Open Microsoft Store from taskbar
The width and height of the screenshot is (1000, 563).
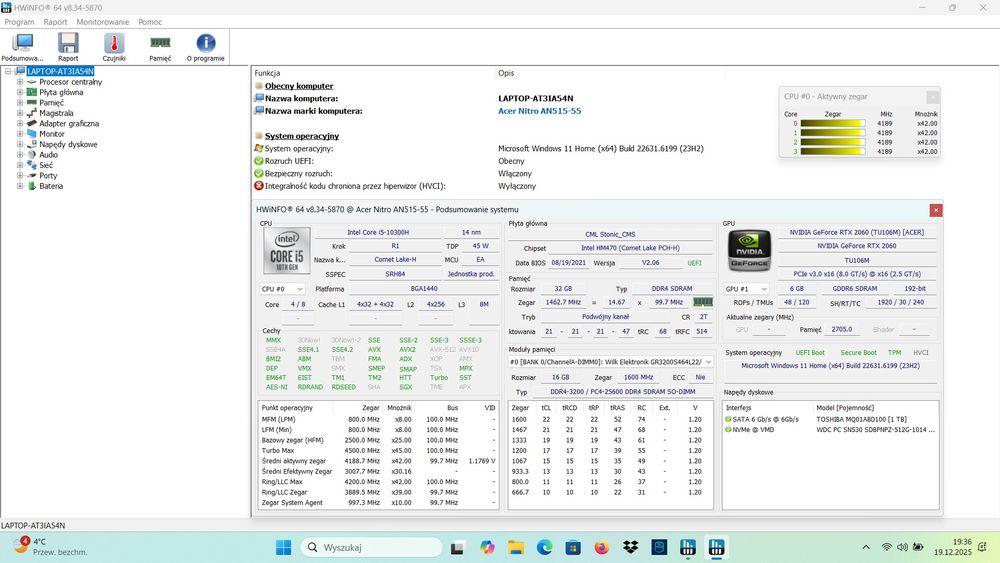(x=573, y=547)
